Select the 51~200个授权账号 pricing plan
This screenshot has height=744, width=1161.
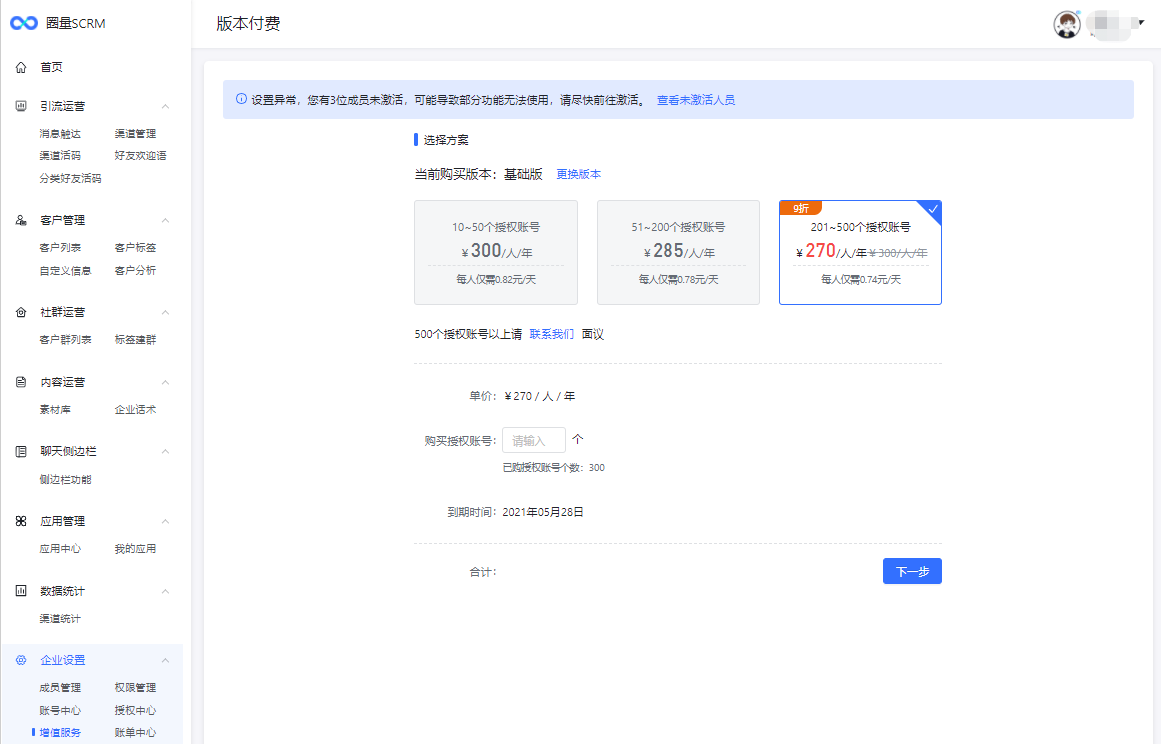[678, 252]
